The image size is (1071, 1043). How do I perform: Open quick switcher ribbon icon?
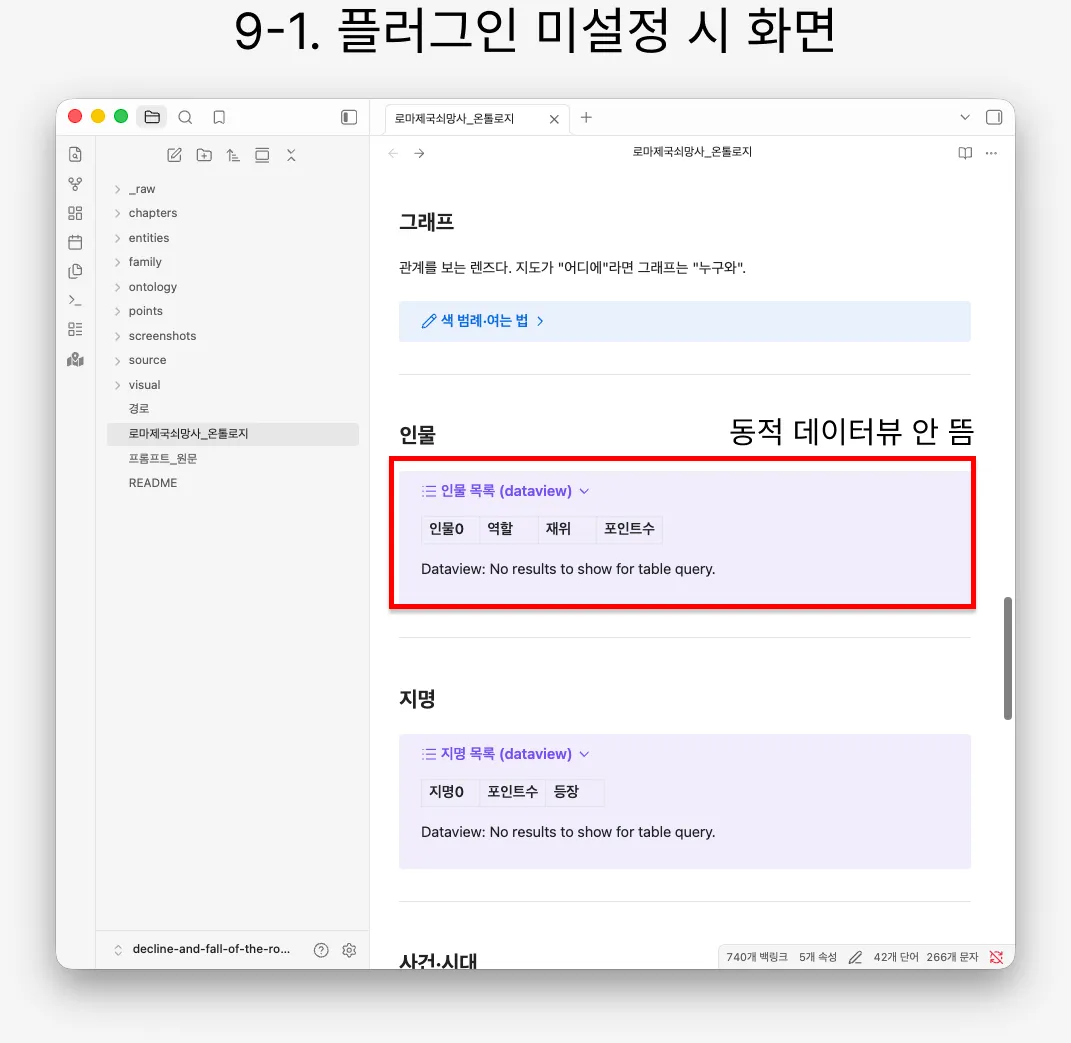[x=75, y=154]
